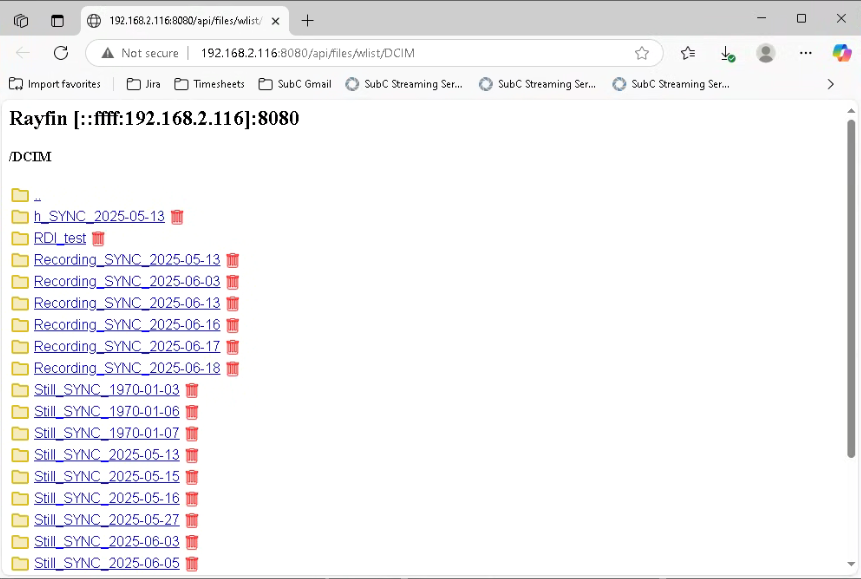Open a new tab with the plus icon
861x579 pixels.
pyautogui.click(x=308, y=20)
